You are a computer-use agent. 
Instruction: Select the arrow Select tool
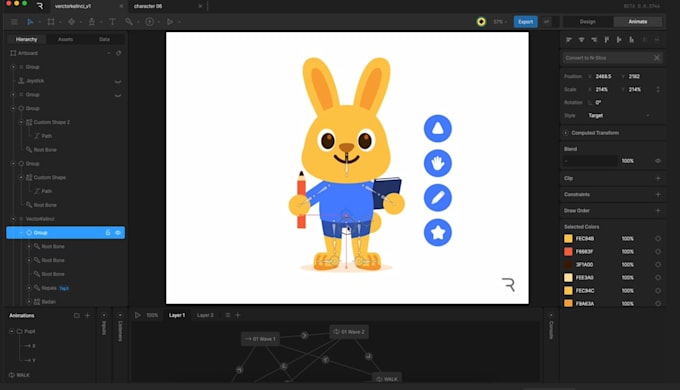pyautogui.click(x=30, y=22)
